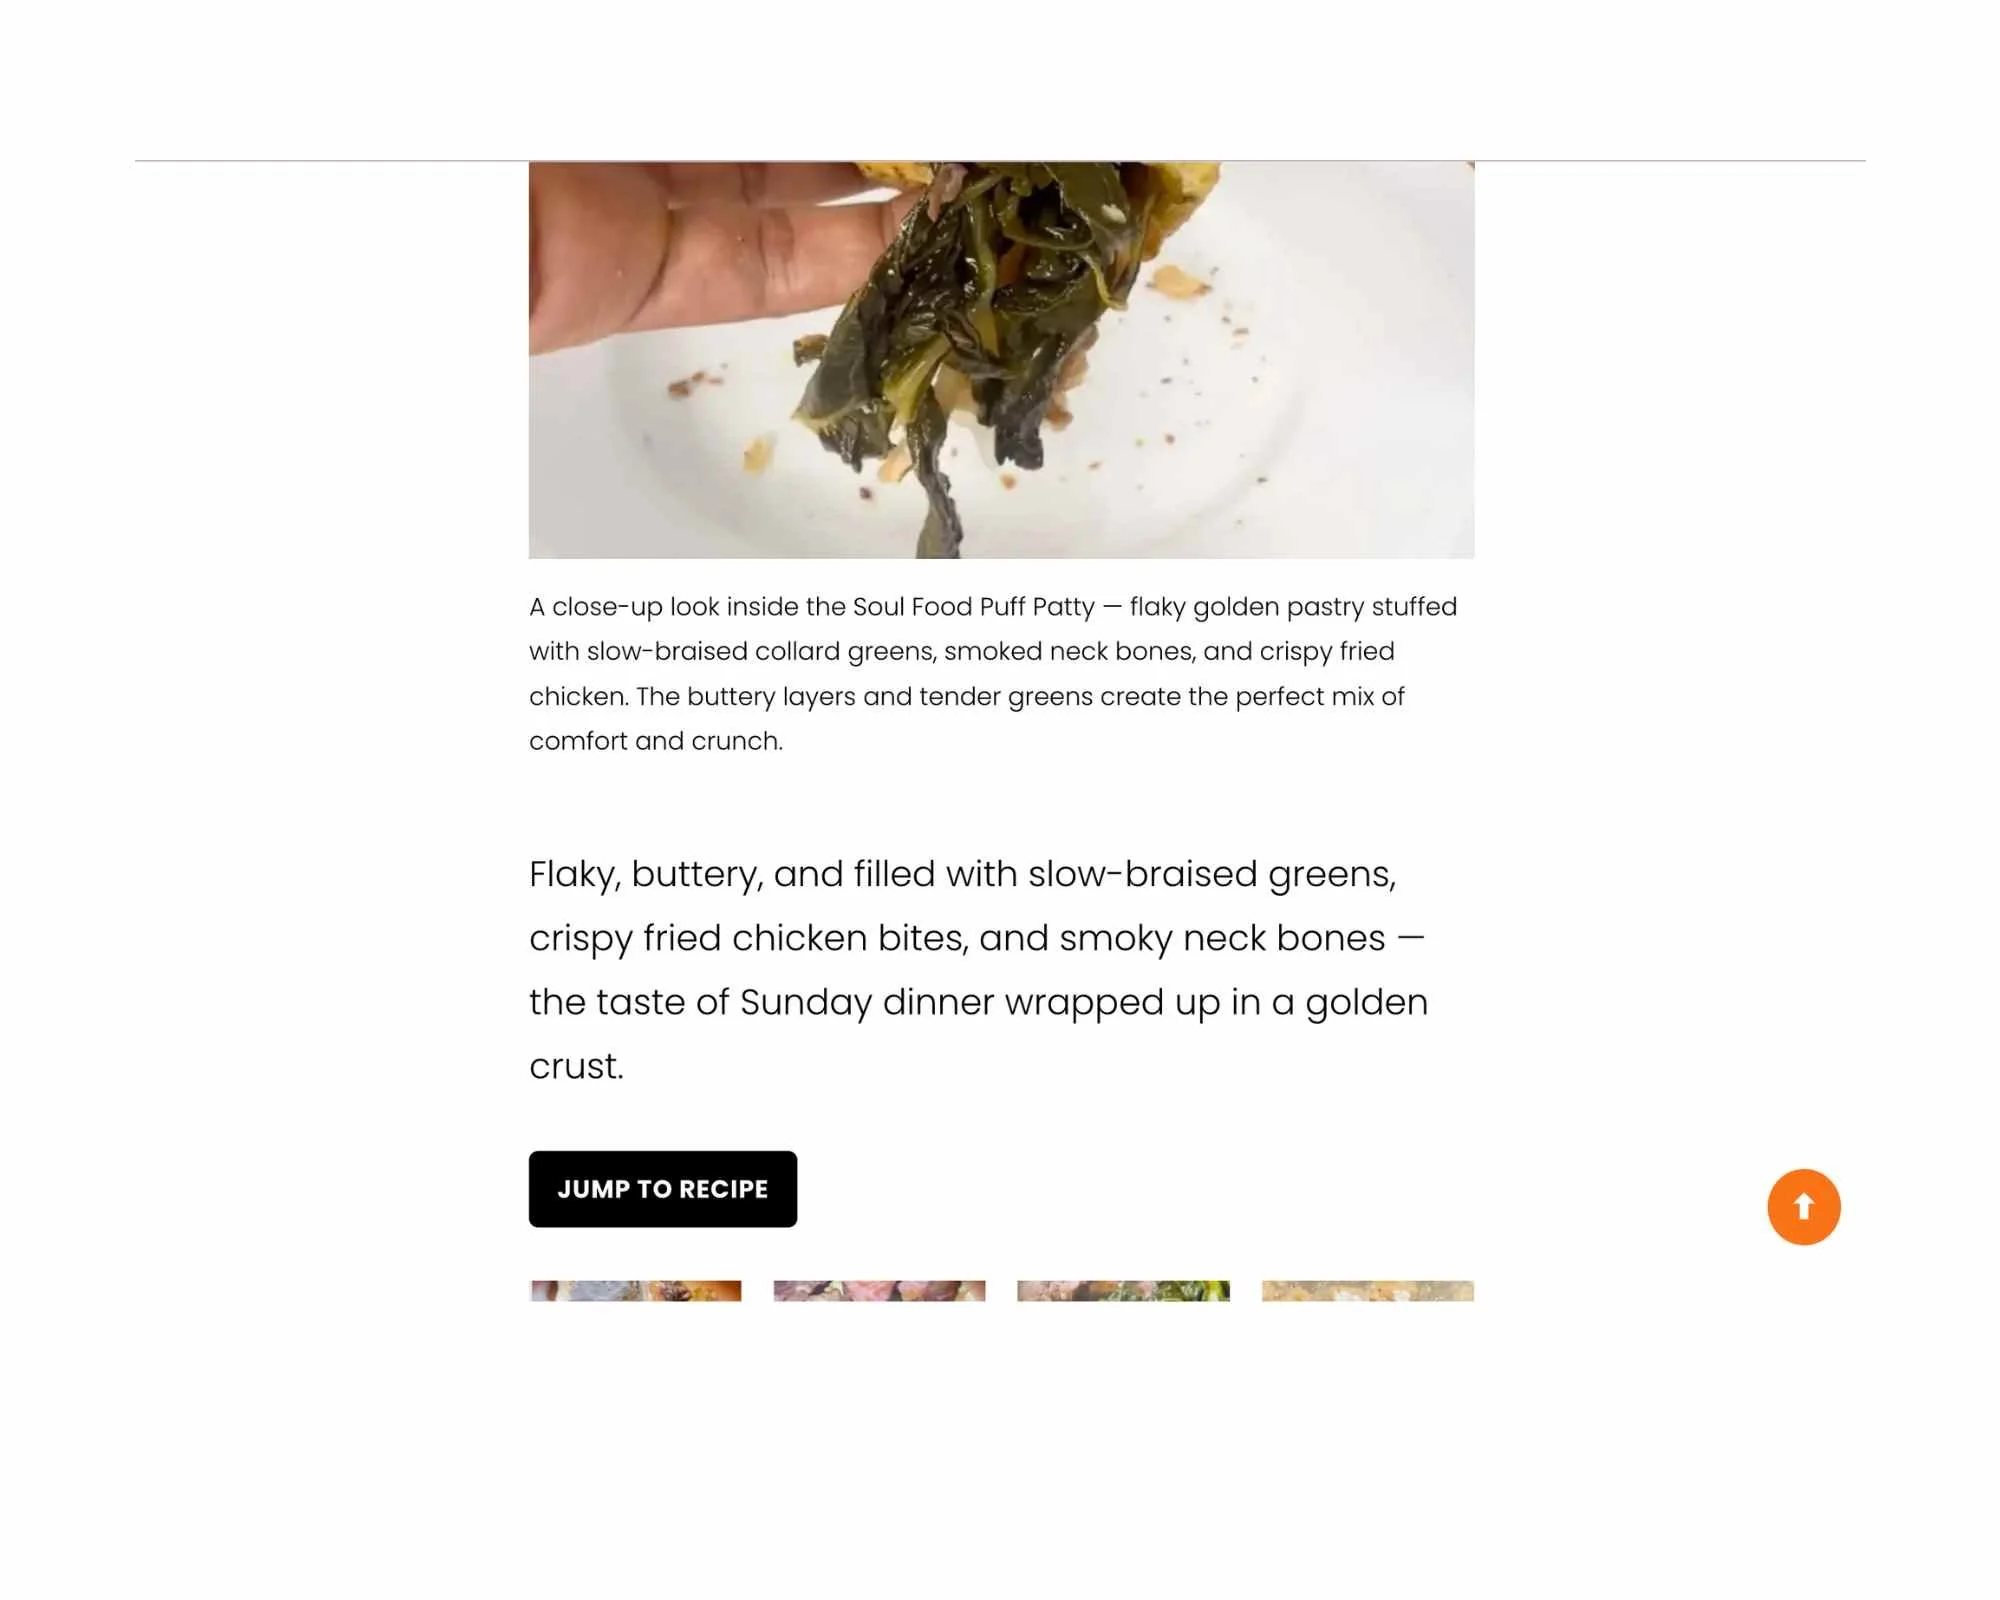Click "comfort and crunch." at the caption end
Screen dimensions: 2000x1600
(x=656, y=741)
